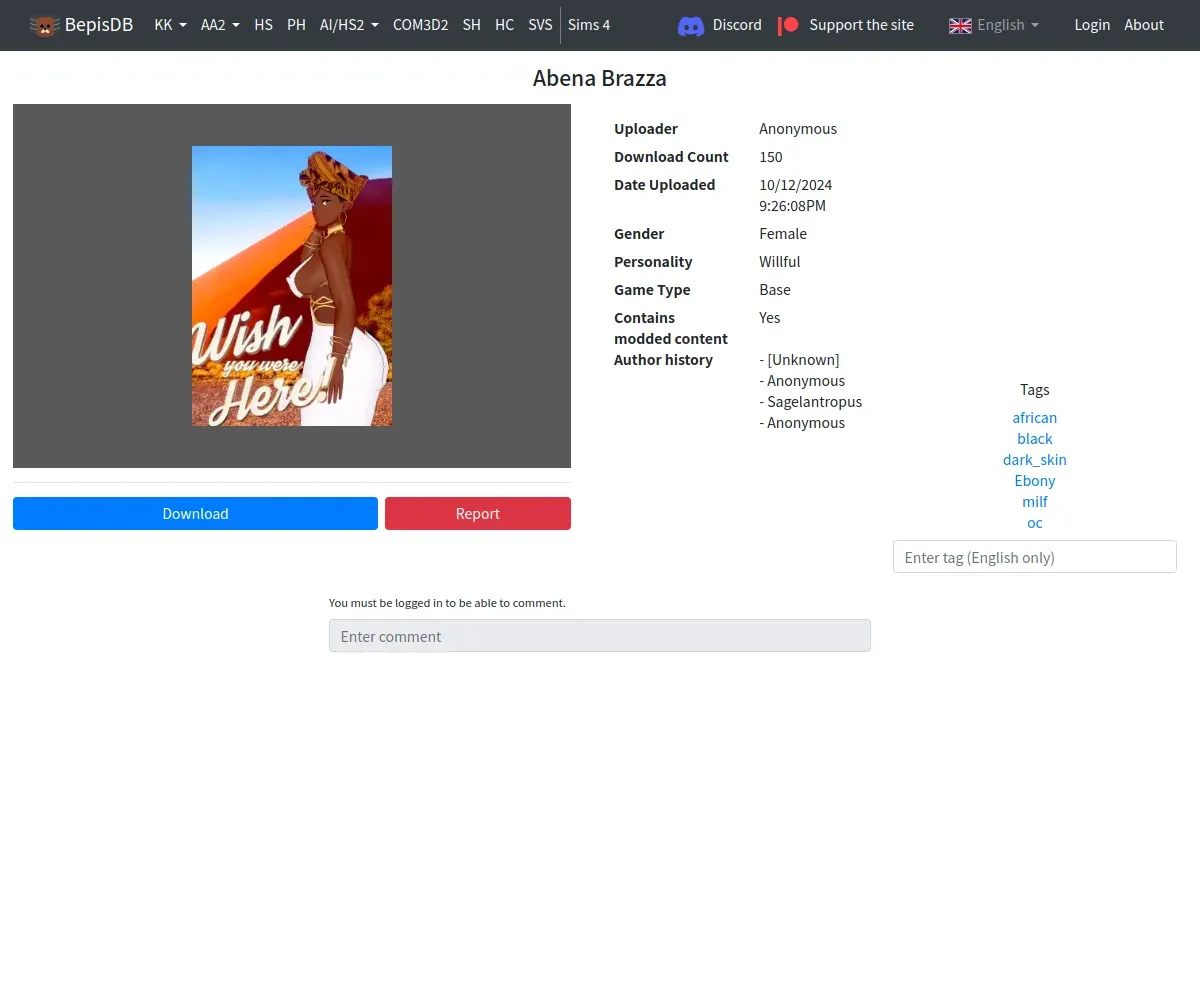The height and width of the screenshot is (1000, 1200).
Task: Click the upload date 10/12/2024
Action: pyautogui.click(x=796, y=185)
